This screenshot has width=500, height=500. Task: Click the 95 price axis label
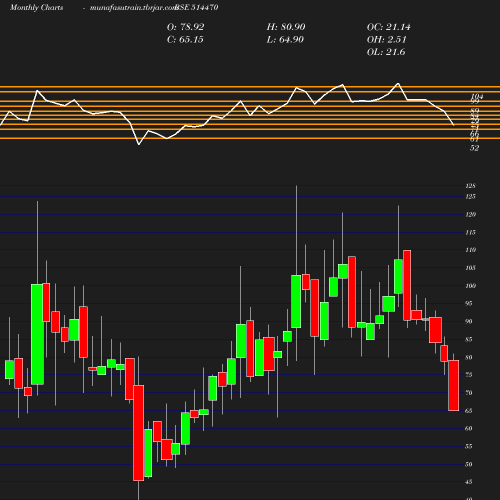point(469,304)
